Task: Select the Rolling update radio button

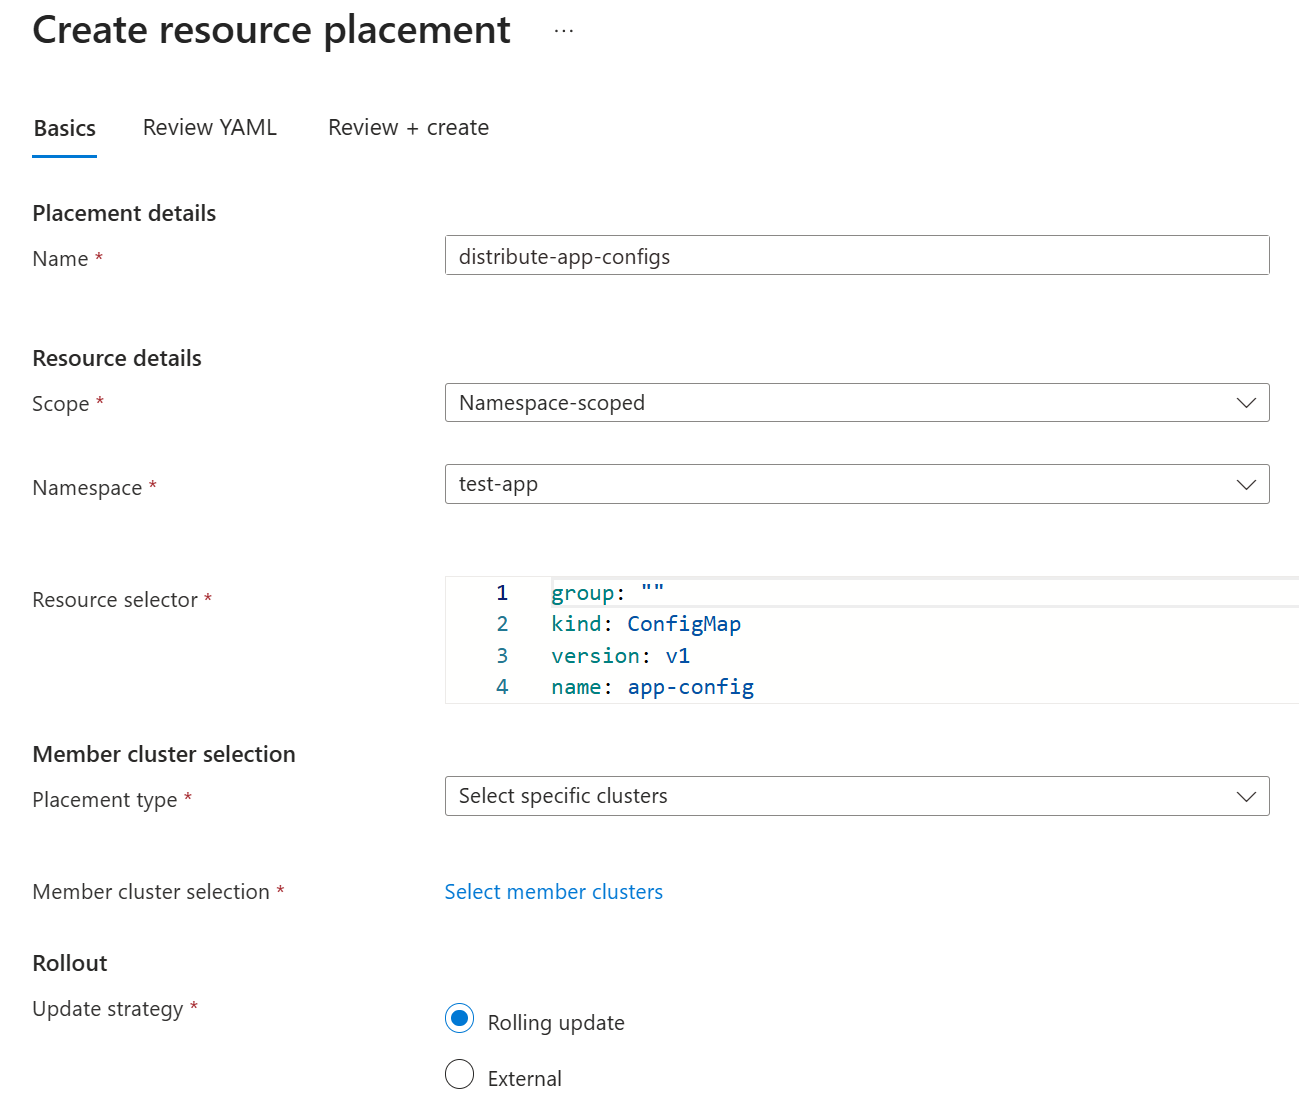Action: pyautogui.click(x=459, y=1019)
